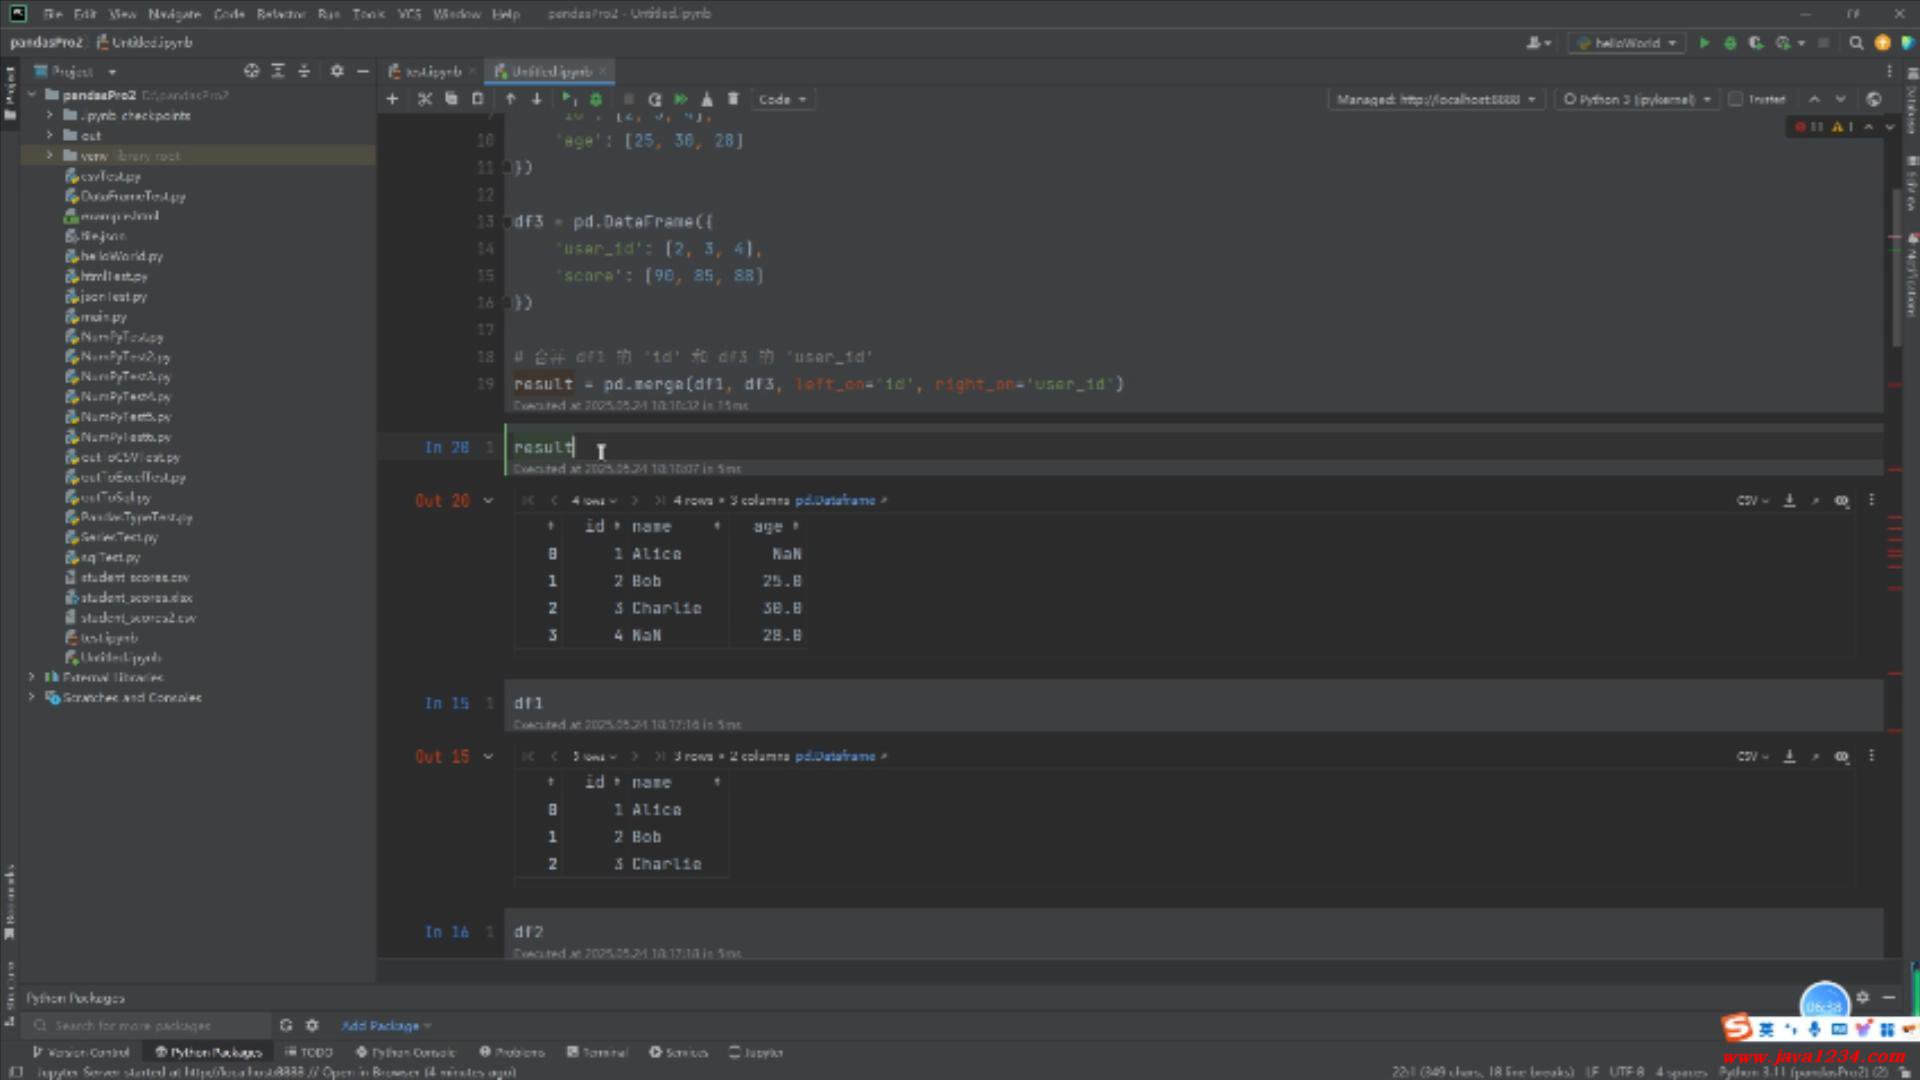Toggle the Trusted notebook checkbox
The width and height of the screenshot is (1920, 1080).
click(1736, 99)
